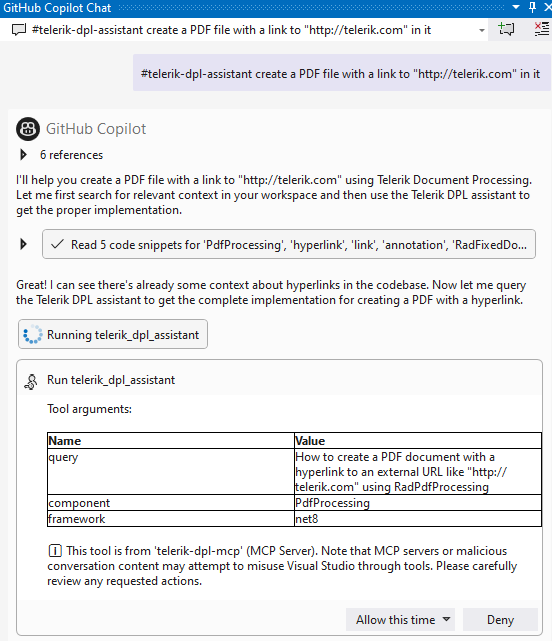
Task: Expand the Read 5 code snippets step
Action: tap(23, 244)
